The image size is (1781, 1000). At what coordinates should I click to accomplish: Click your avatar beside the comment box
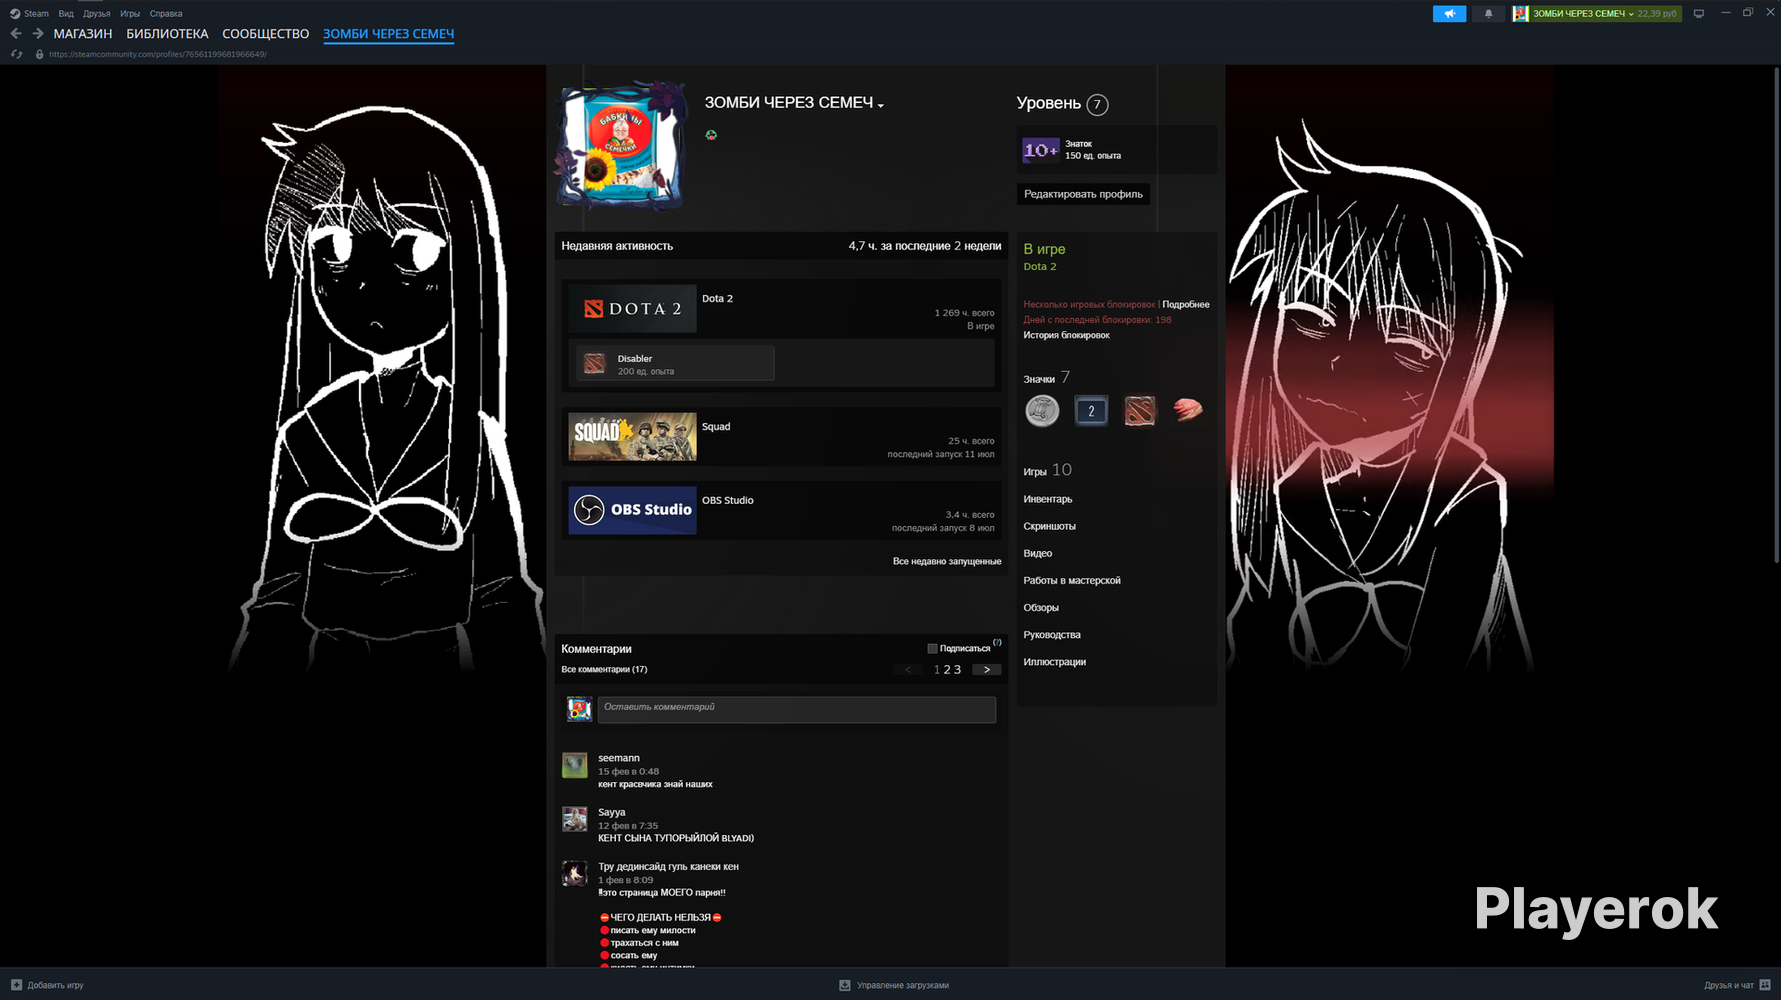(579, 709)
